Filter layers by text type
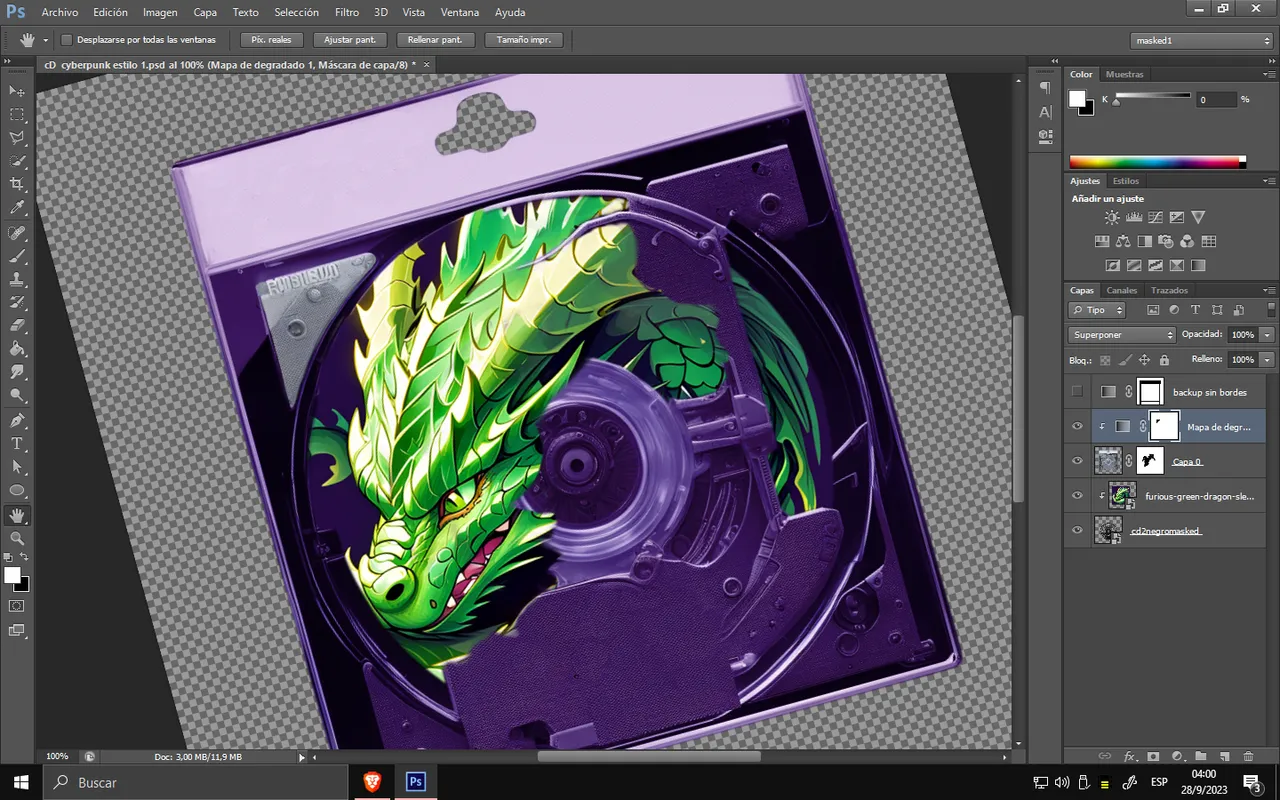 pyautogui.click(x=1195, y=310)
